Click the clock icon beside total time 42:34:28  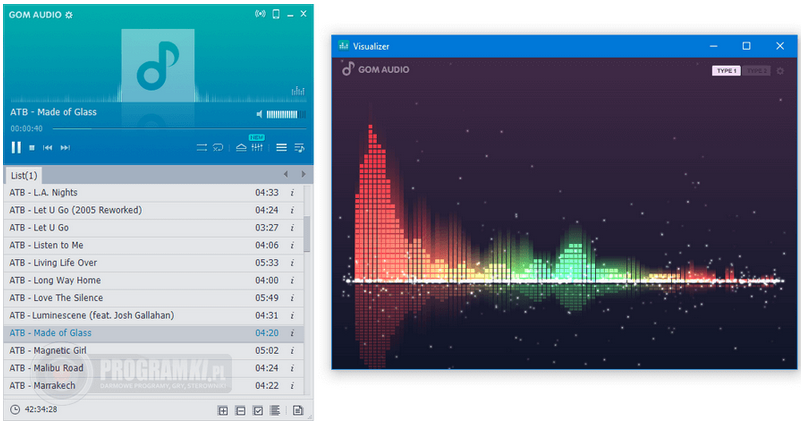point(15,410)
